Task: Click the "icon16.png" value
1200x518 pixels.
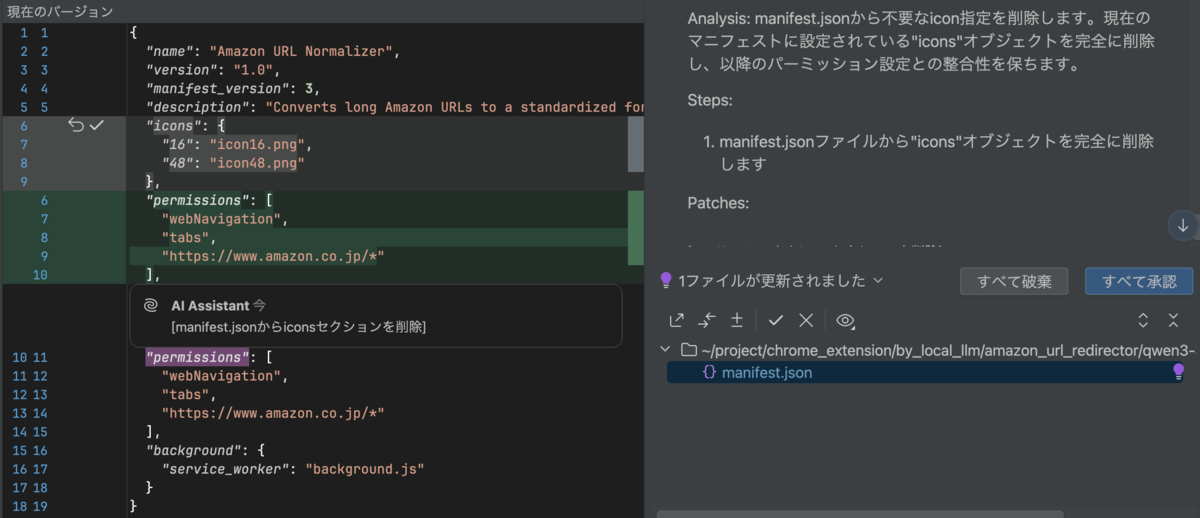Action: click(256, 144)
